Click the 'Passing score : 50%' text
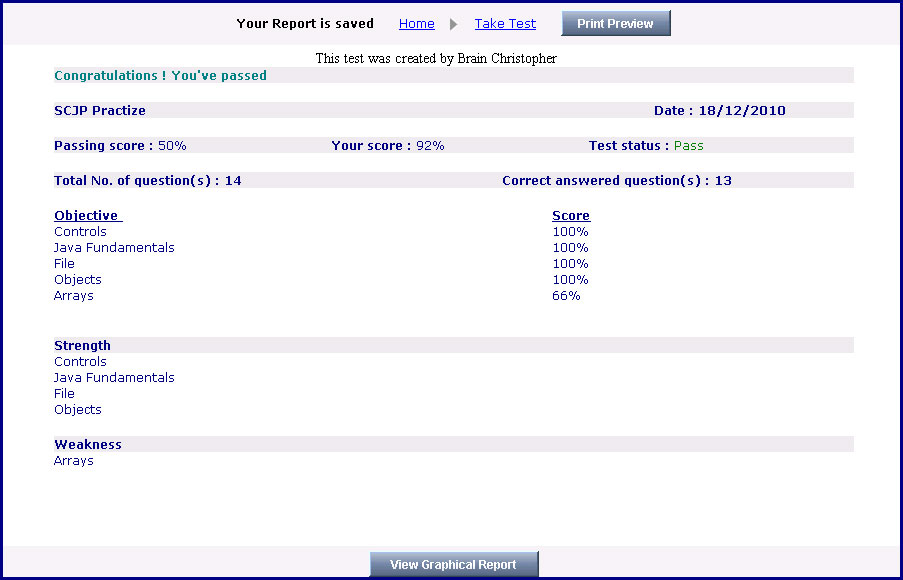This screenshot has height=580, width=903. click(x=120, y=146)
